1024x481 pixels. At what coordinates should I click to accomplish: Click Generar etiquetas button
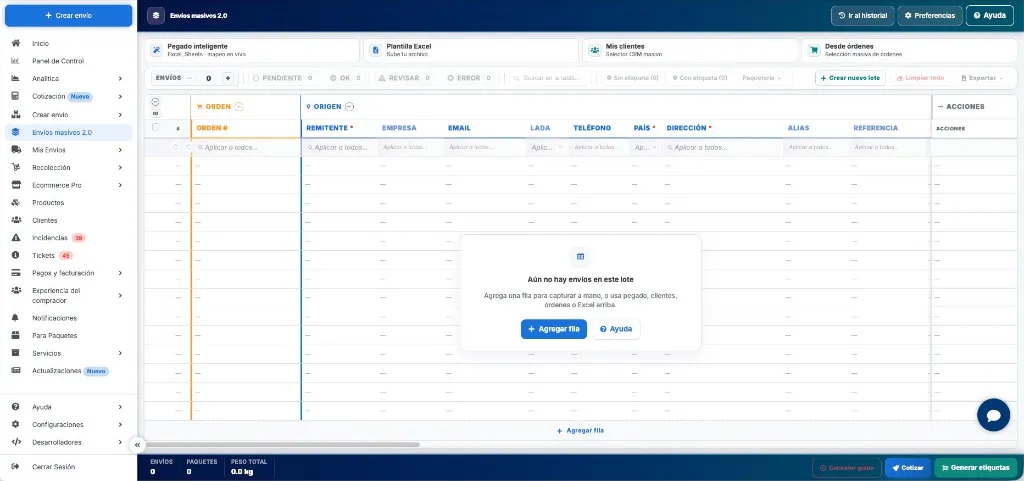[x=976, y=468]
